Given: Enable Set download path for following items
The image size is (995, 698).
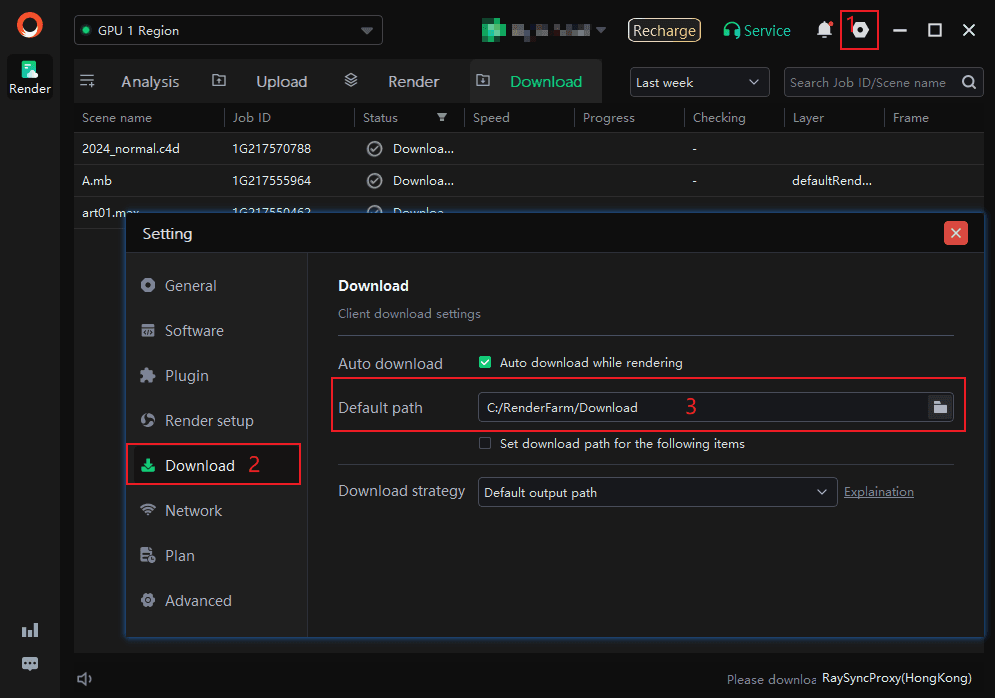Looking at the screenshot, I should pyautogui.click(x=485, y=443).
